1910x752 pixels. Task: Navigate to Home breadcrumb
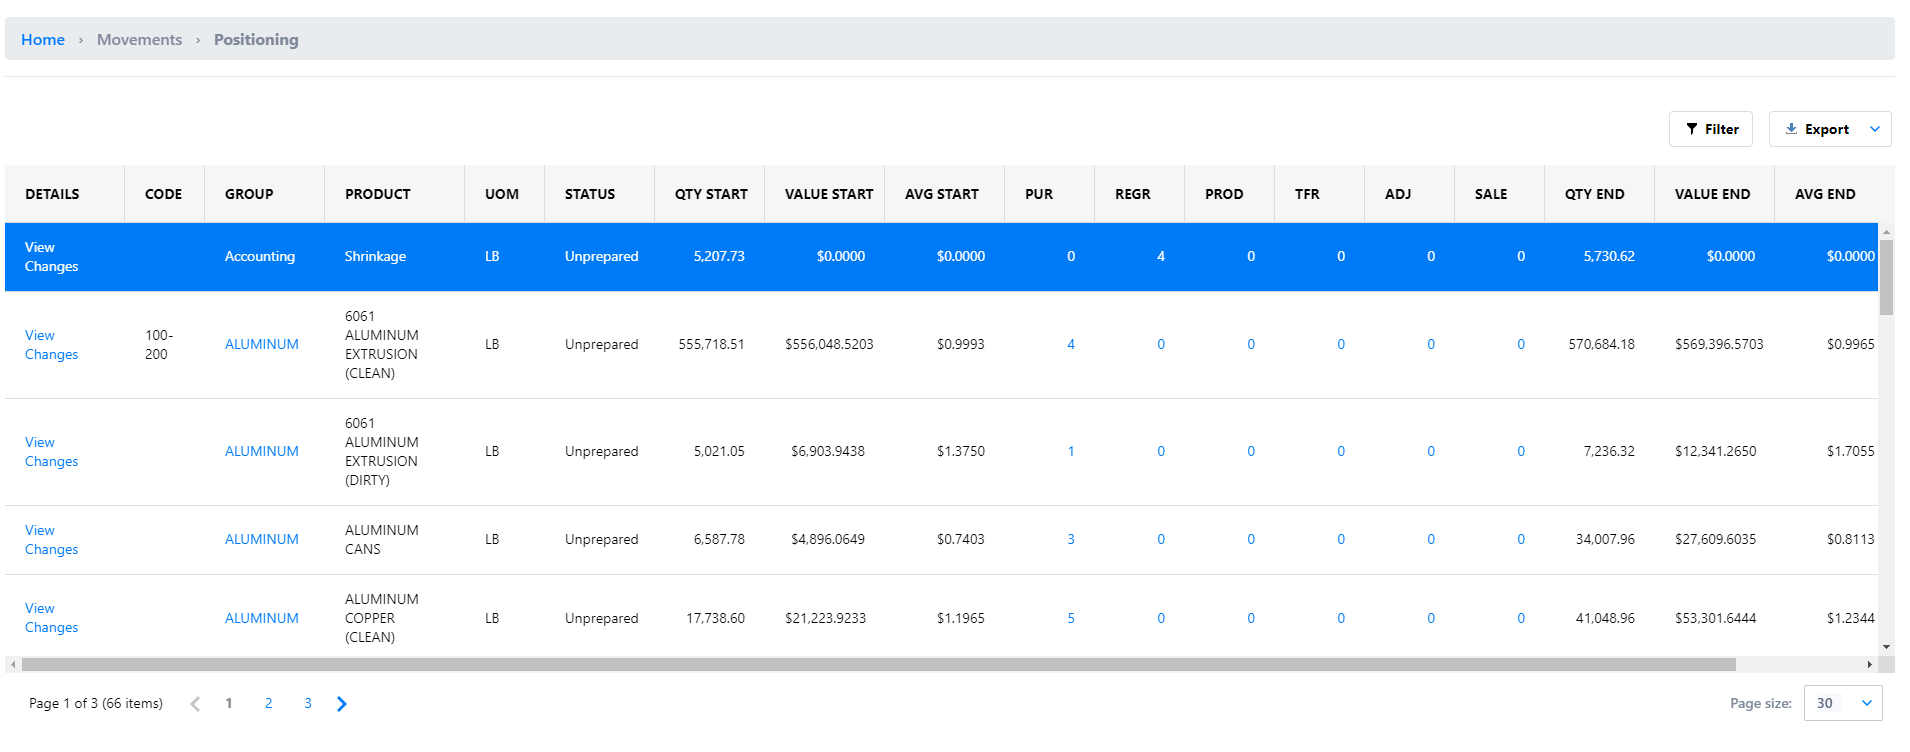[43, 39]
